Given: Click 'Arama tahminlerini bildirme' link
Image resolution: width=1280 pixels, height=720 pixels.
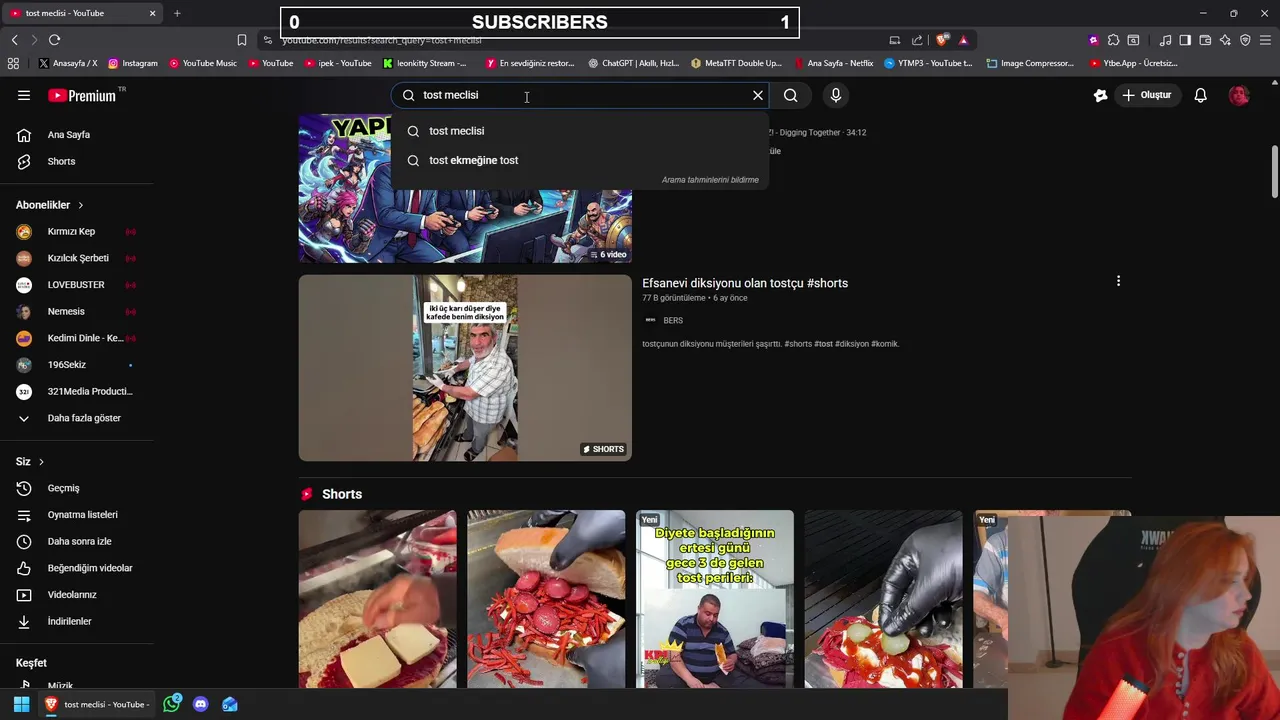Looking at the screenshot, I should click(x=710, y=180).
